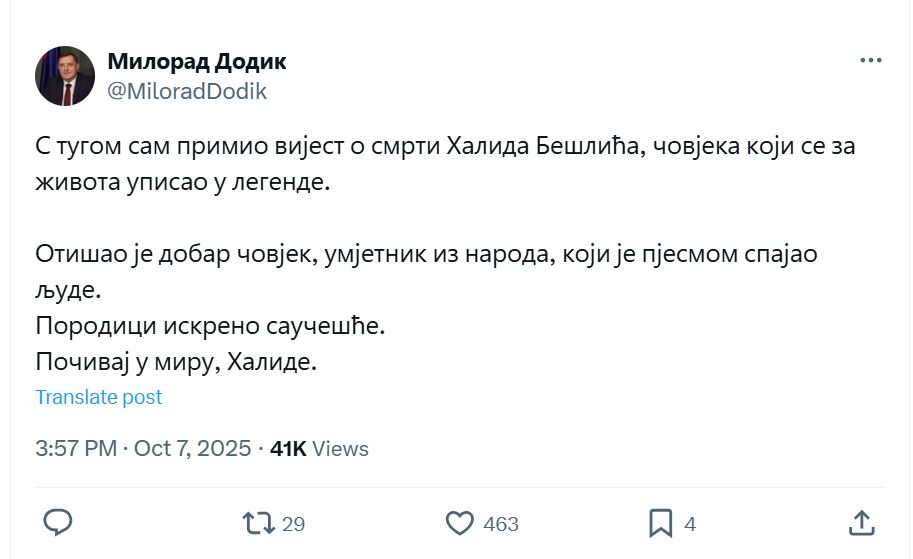Click the line 'Породици искрено саучешће.'

pyautogui.click(x=210, y=325)
